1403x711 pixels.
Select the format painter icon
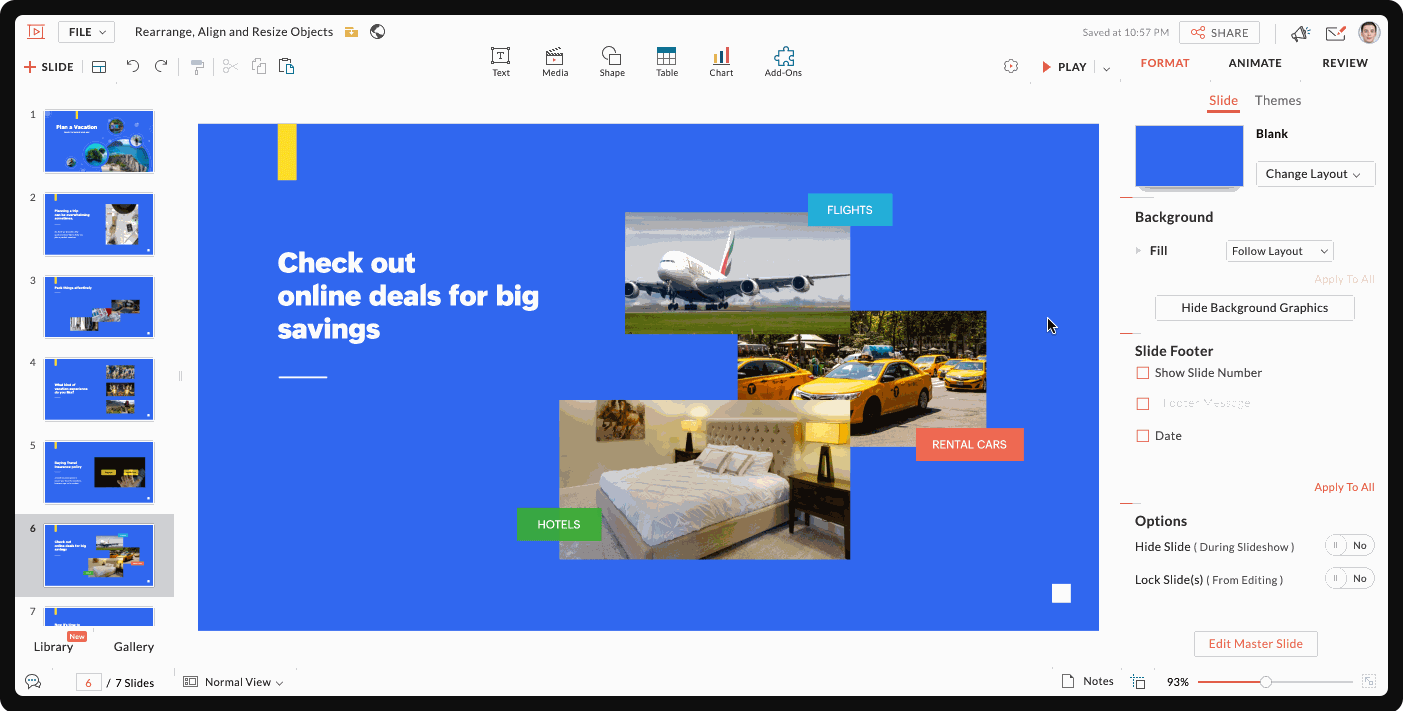point(197,67)
